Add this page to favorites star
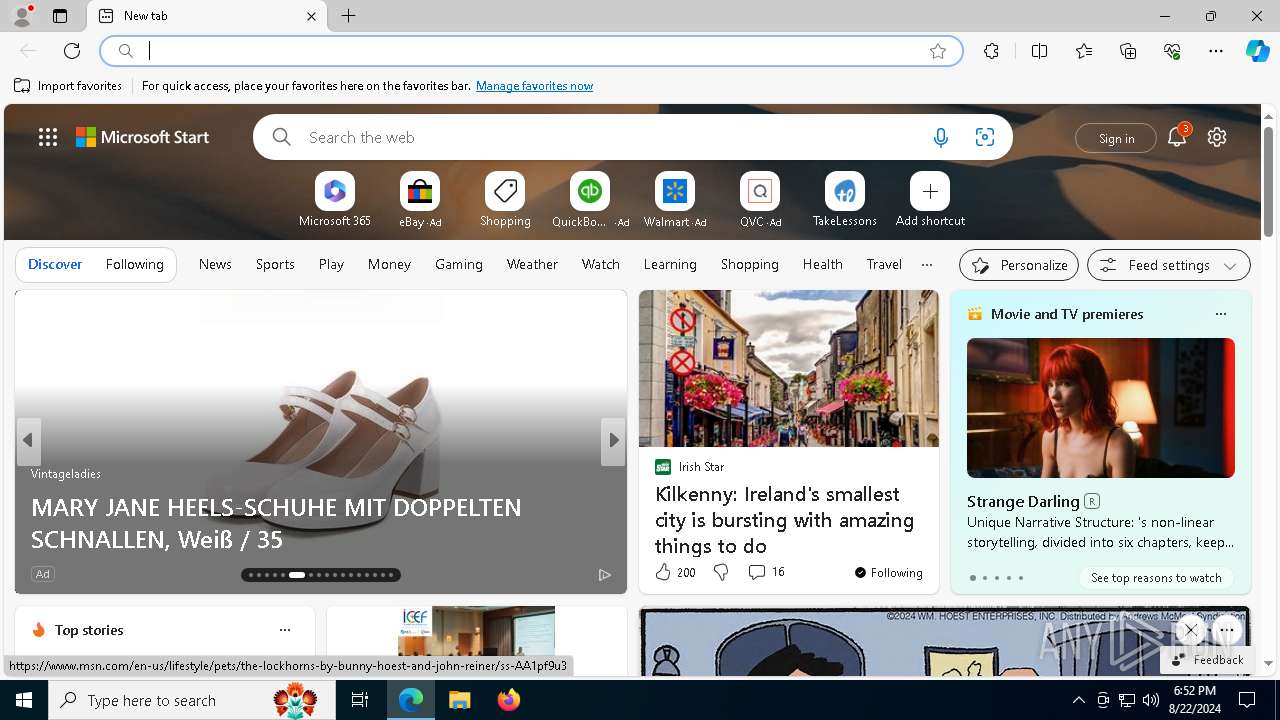The image size is (1280, 720). (x=938, y=51)
